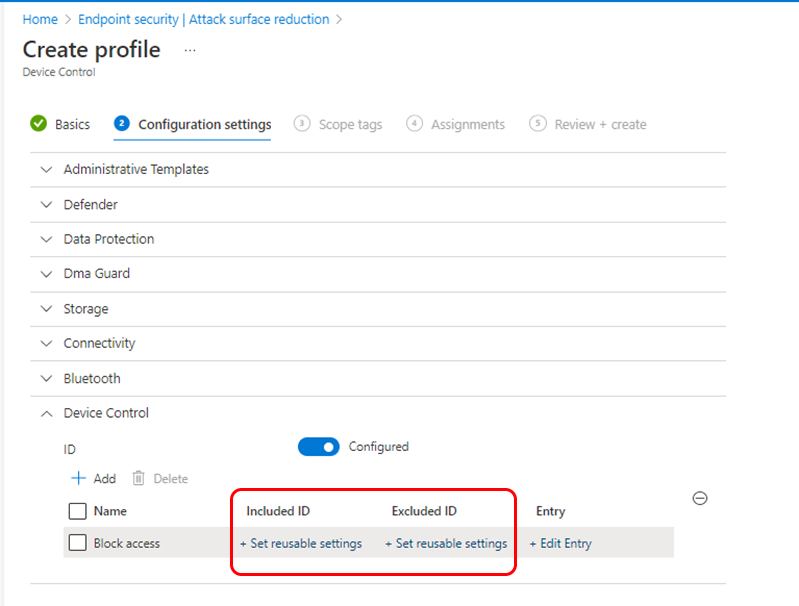Set reusable settings under Included ID
799x606 pixels.
coord(301,543)
